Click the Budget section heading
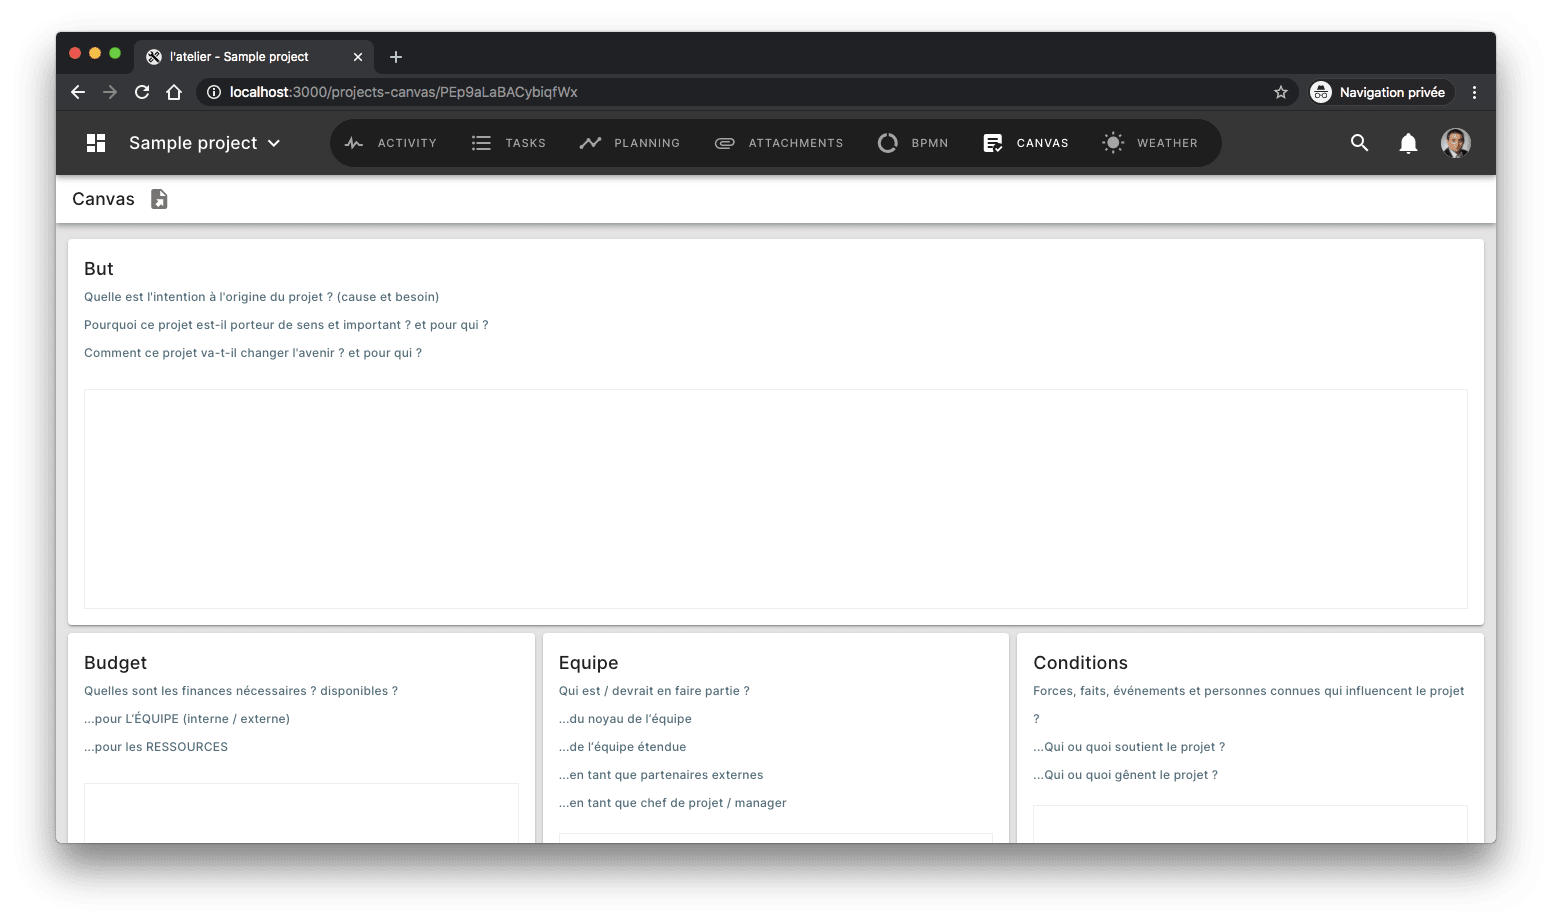 pos(115,663)
